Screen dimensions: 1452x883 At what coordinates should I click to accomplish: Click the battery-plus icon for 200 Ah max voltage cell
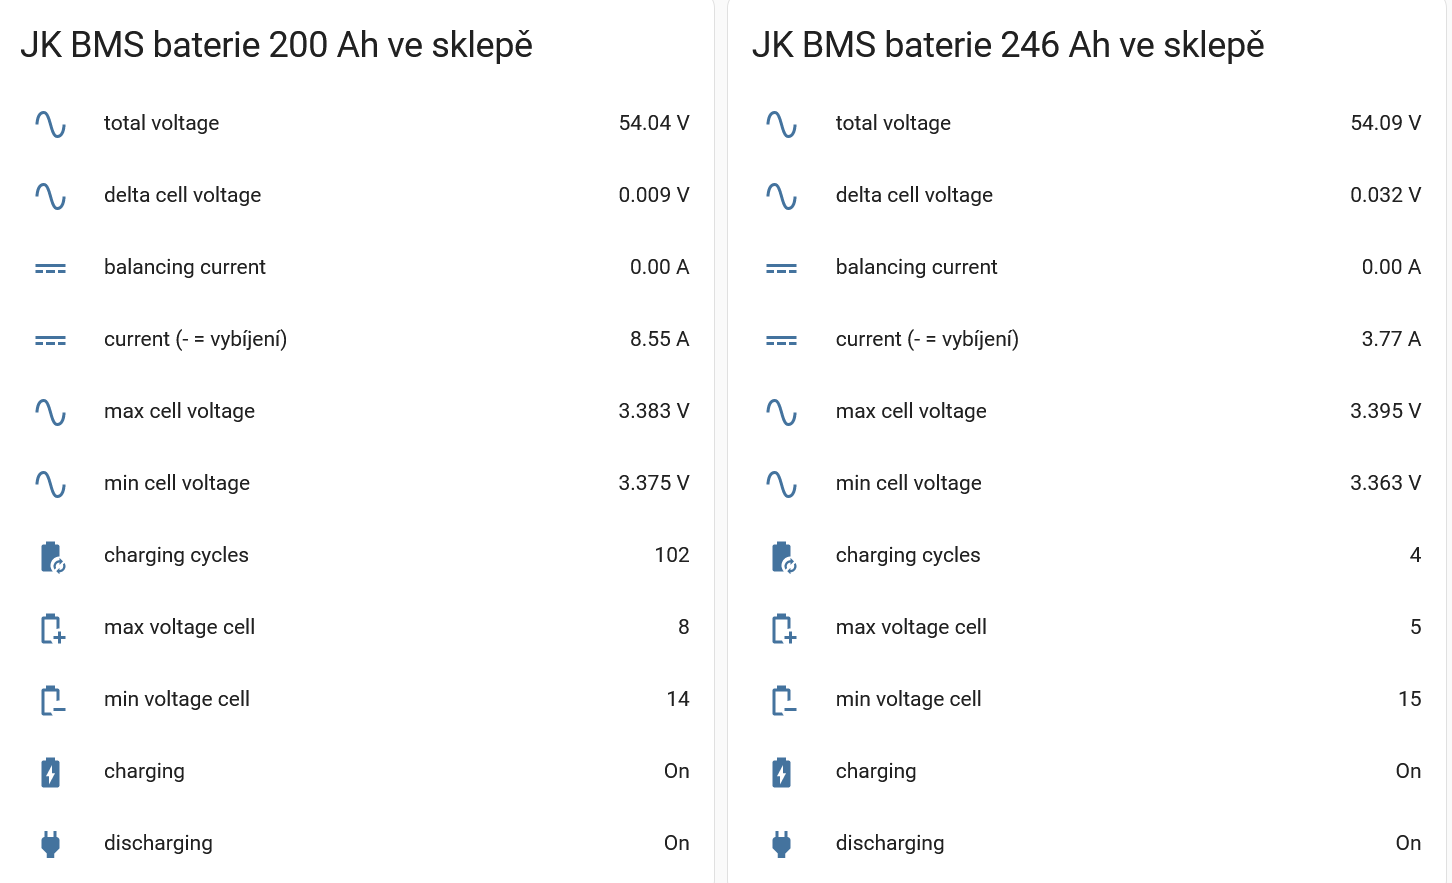coord(52,629)
